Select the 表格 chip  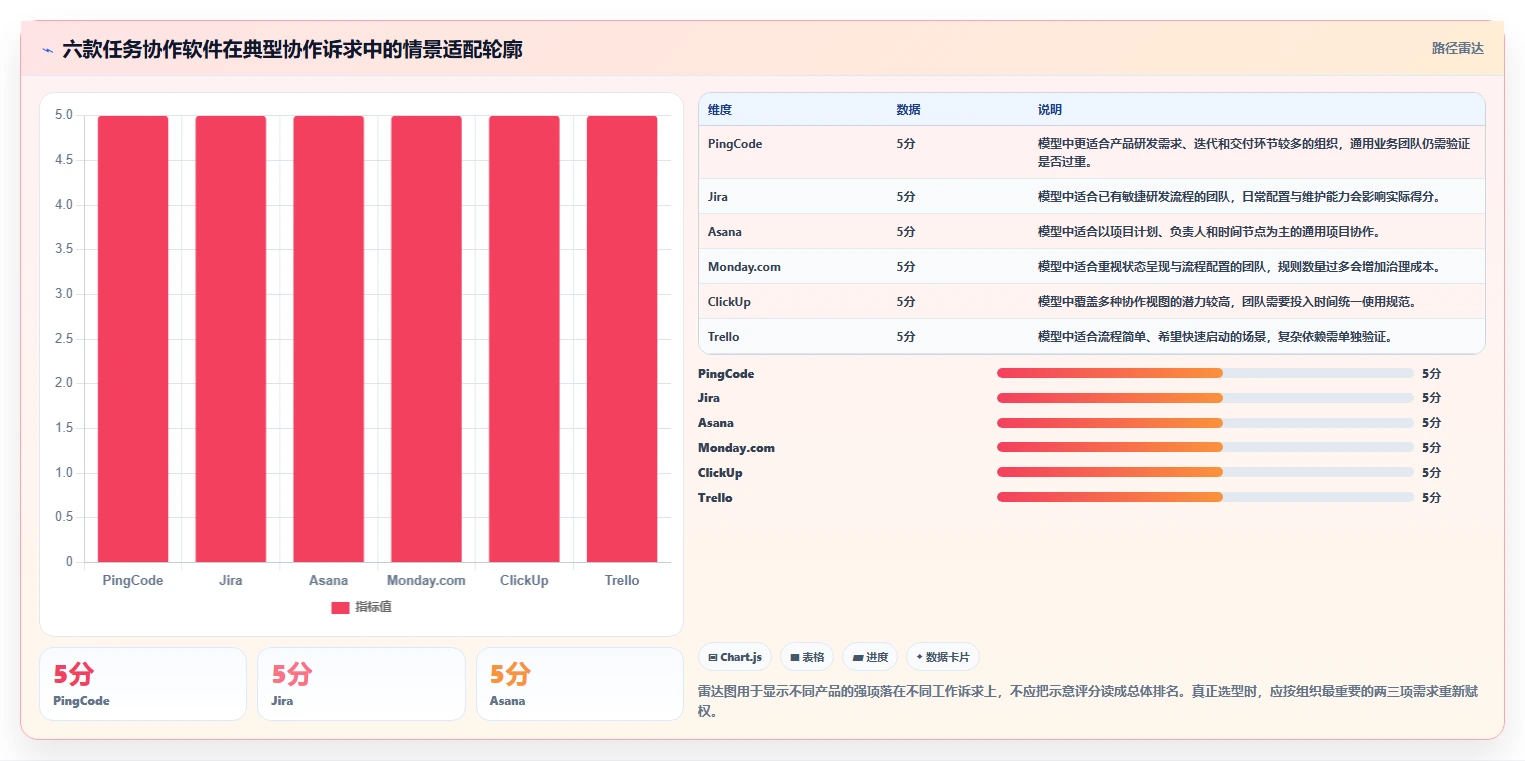(x=807, y=657)
